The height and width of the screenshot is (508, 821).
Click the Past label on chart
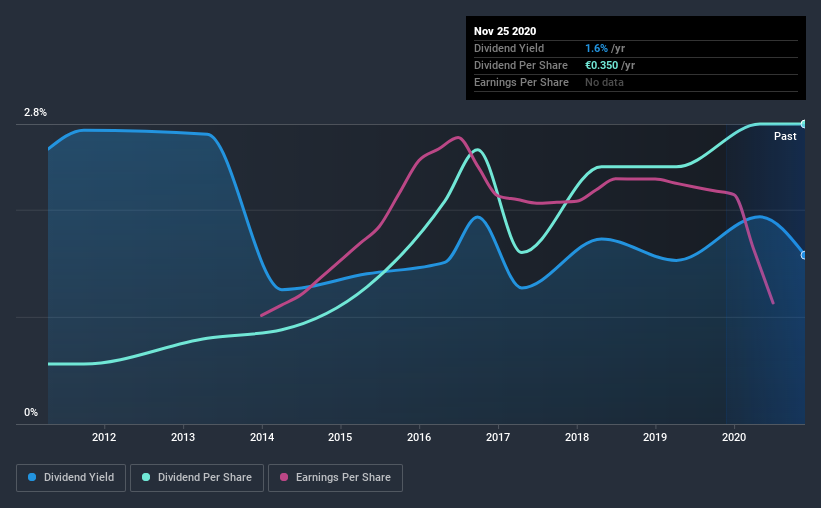785,136
